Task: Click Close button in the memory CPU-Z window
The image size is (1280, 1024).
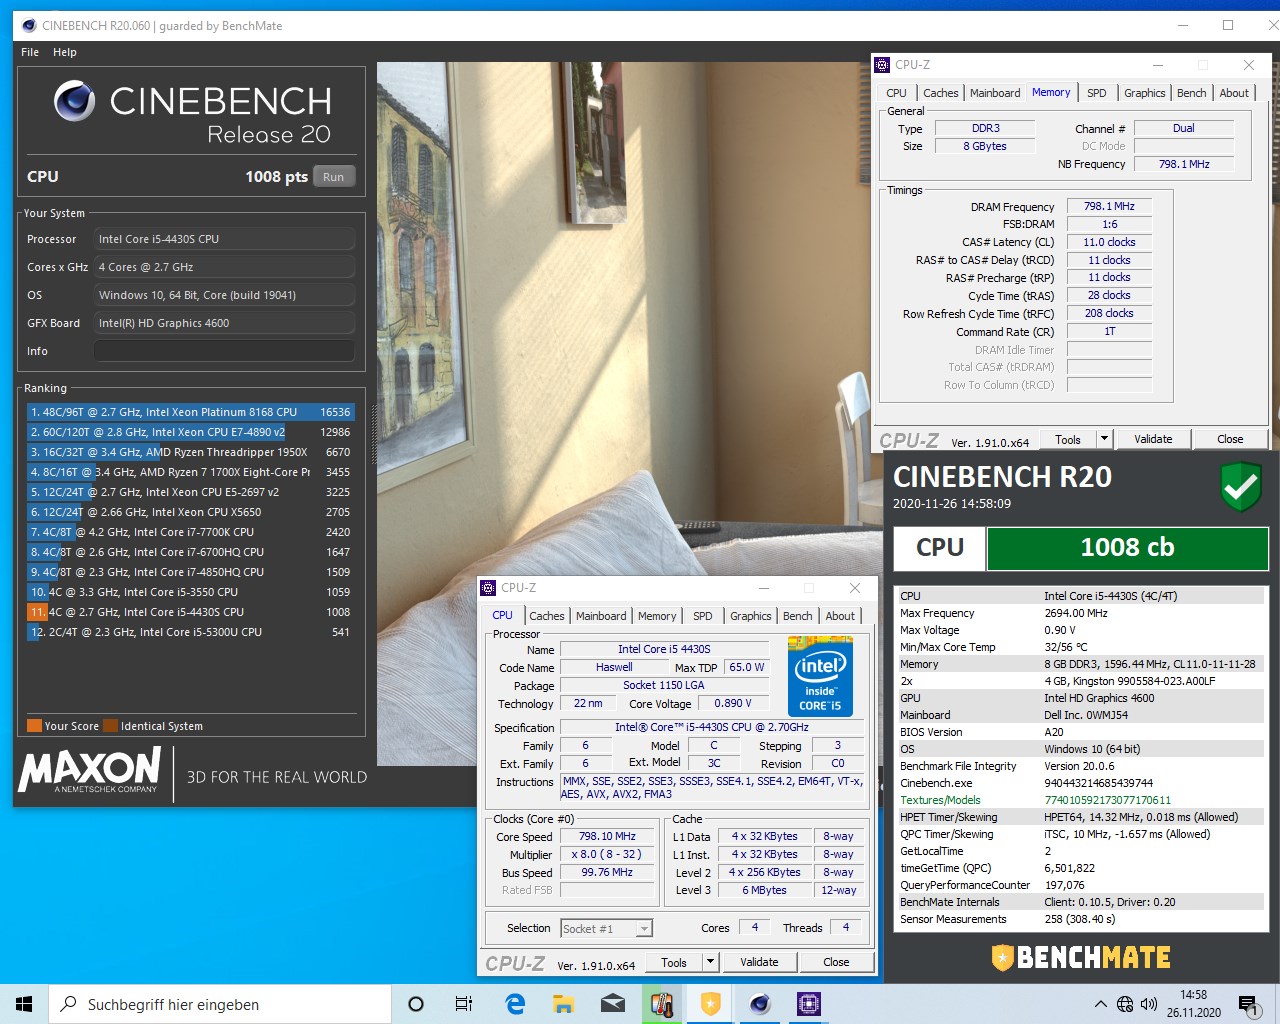Action: (x=1230, y=439)
